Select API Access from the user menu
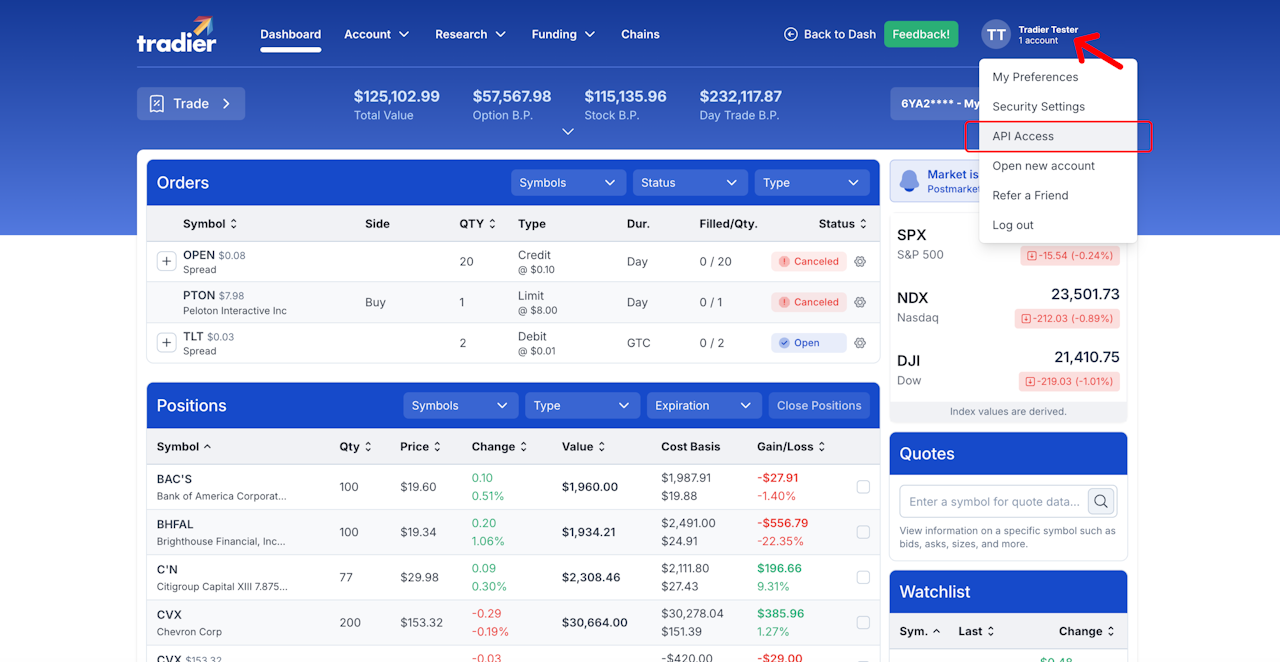The height and width of the screenshot is (662, 1280). point(1058,136)
